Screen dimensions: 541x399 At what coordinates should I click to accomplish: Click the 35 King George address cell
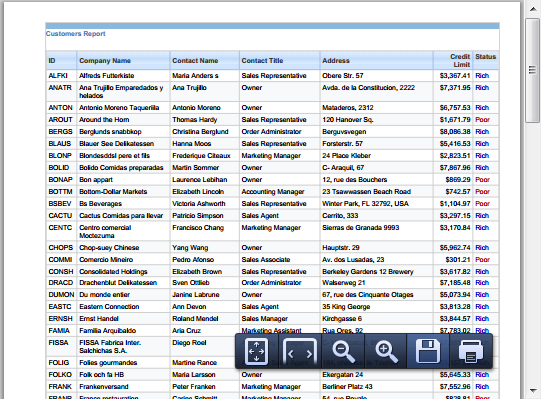(x=376, y=307)
